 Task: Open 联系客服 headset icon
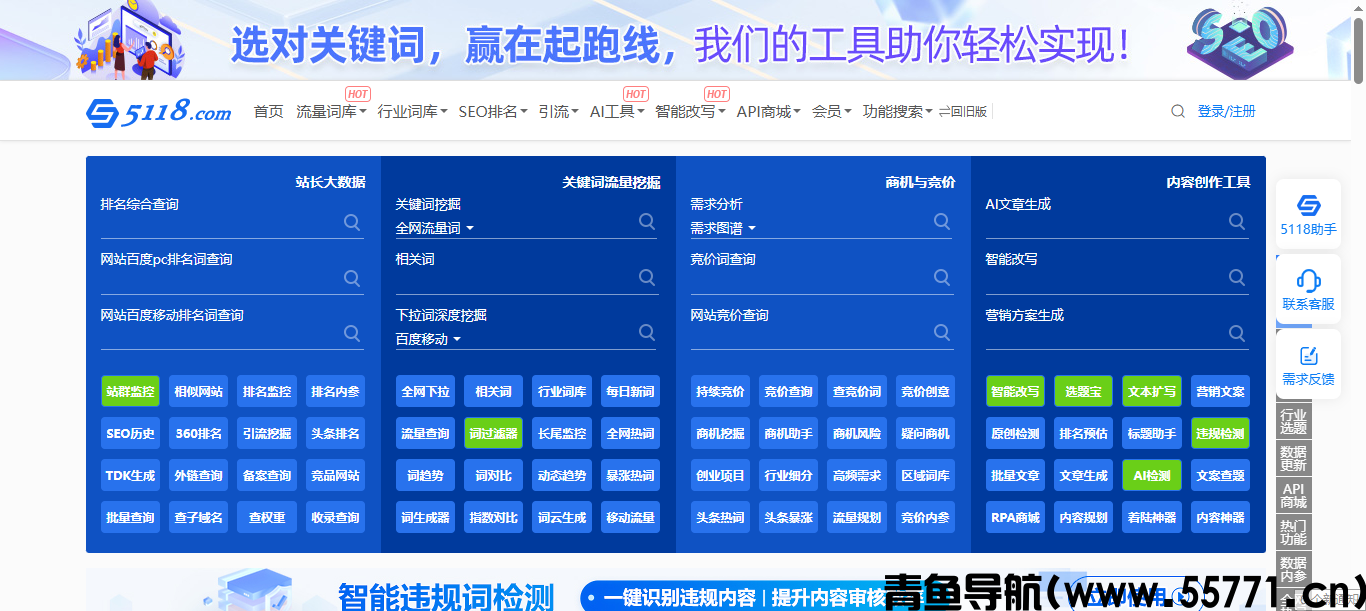tap(1308, 288)
